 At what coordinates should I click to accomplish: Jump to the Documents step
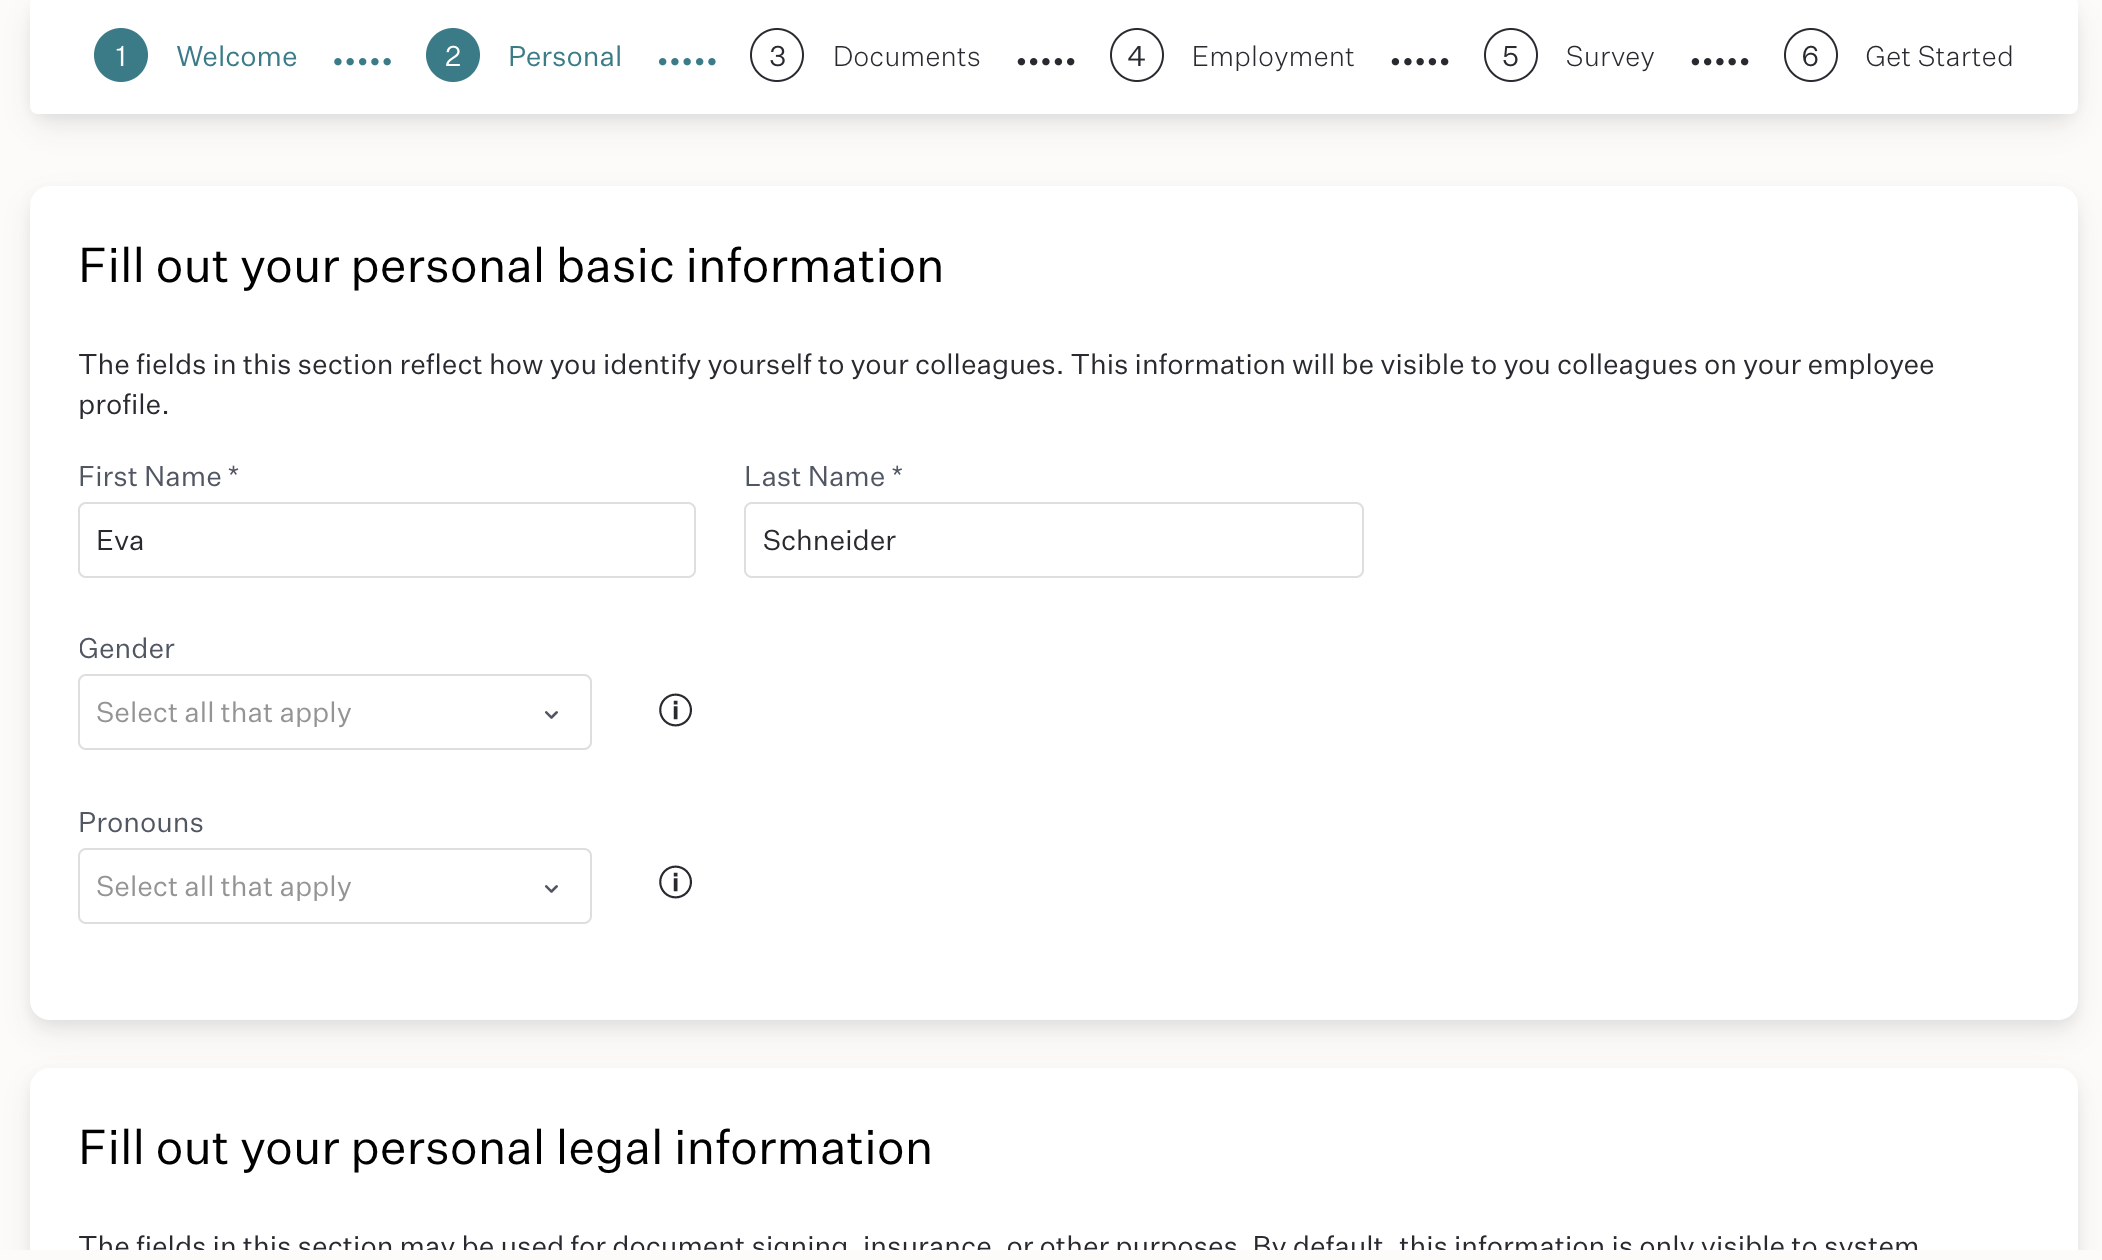(x=906, y=57)
